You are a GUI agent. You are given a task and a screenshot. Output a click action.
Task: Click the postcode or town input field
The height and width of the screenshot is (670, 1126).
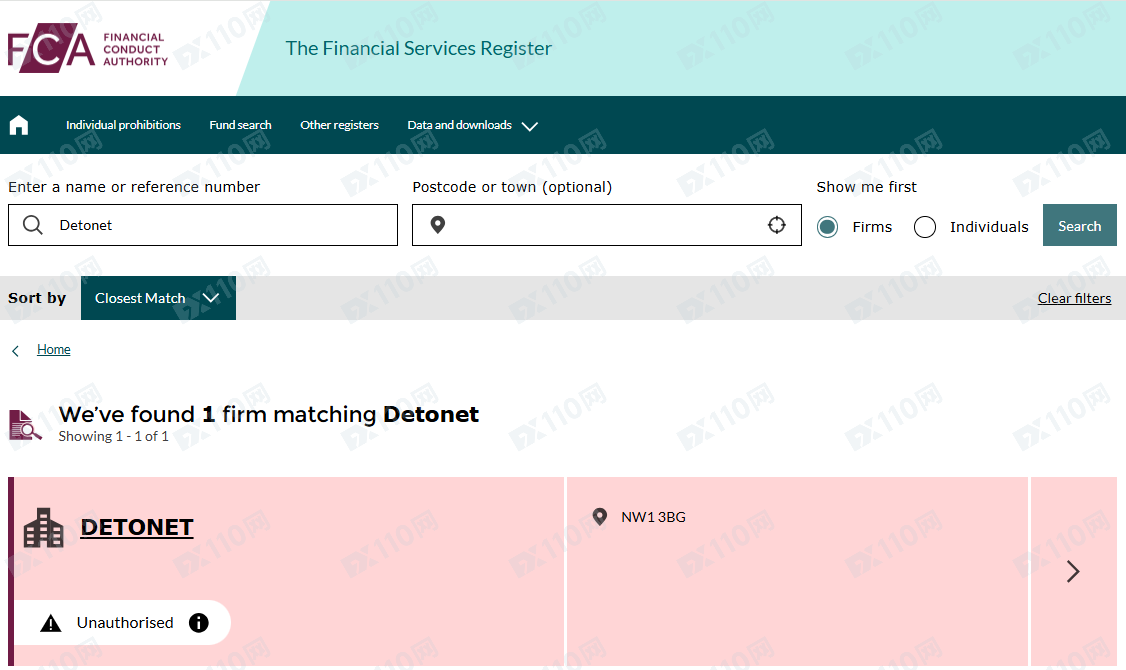(607, 225)
